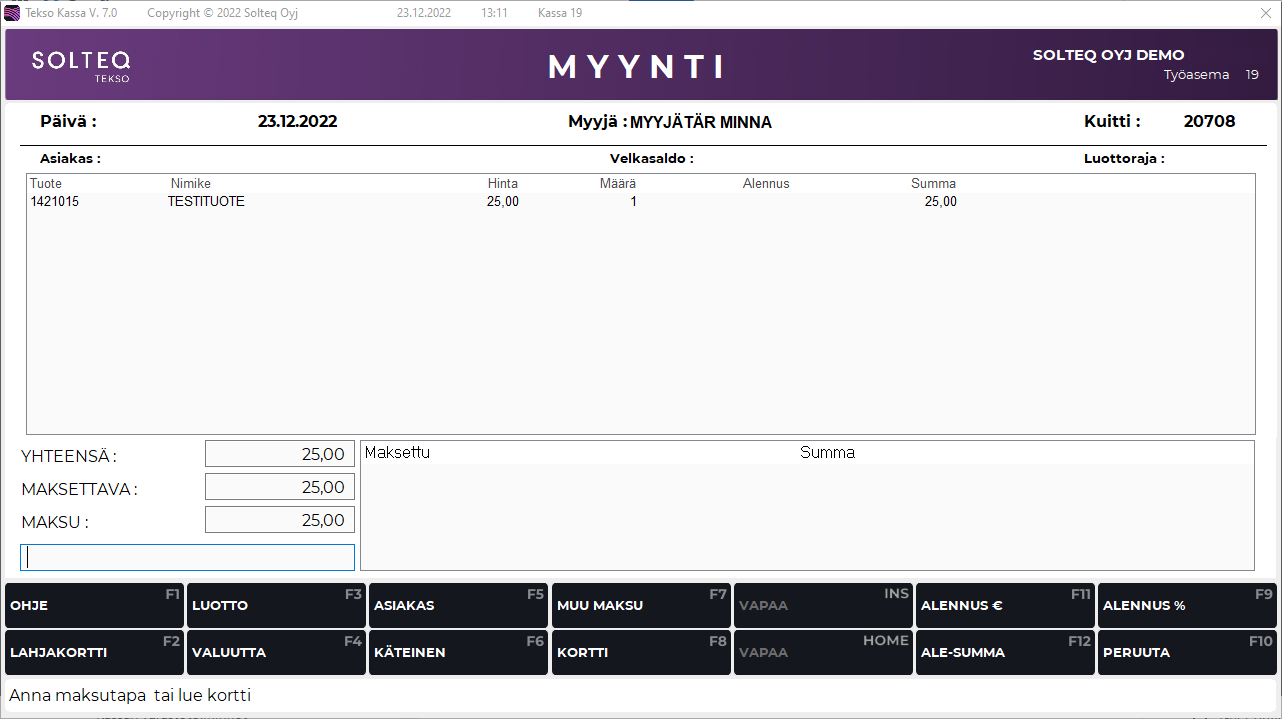Select LAHJAKORTTI gift card payment
Screen dimensions: 1282x719
point(94,653)
